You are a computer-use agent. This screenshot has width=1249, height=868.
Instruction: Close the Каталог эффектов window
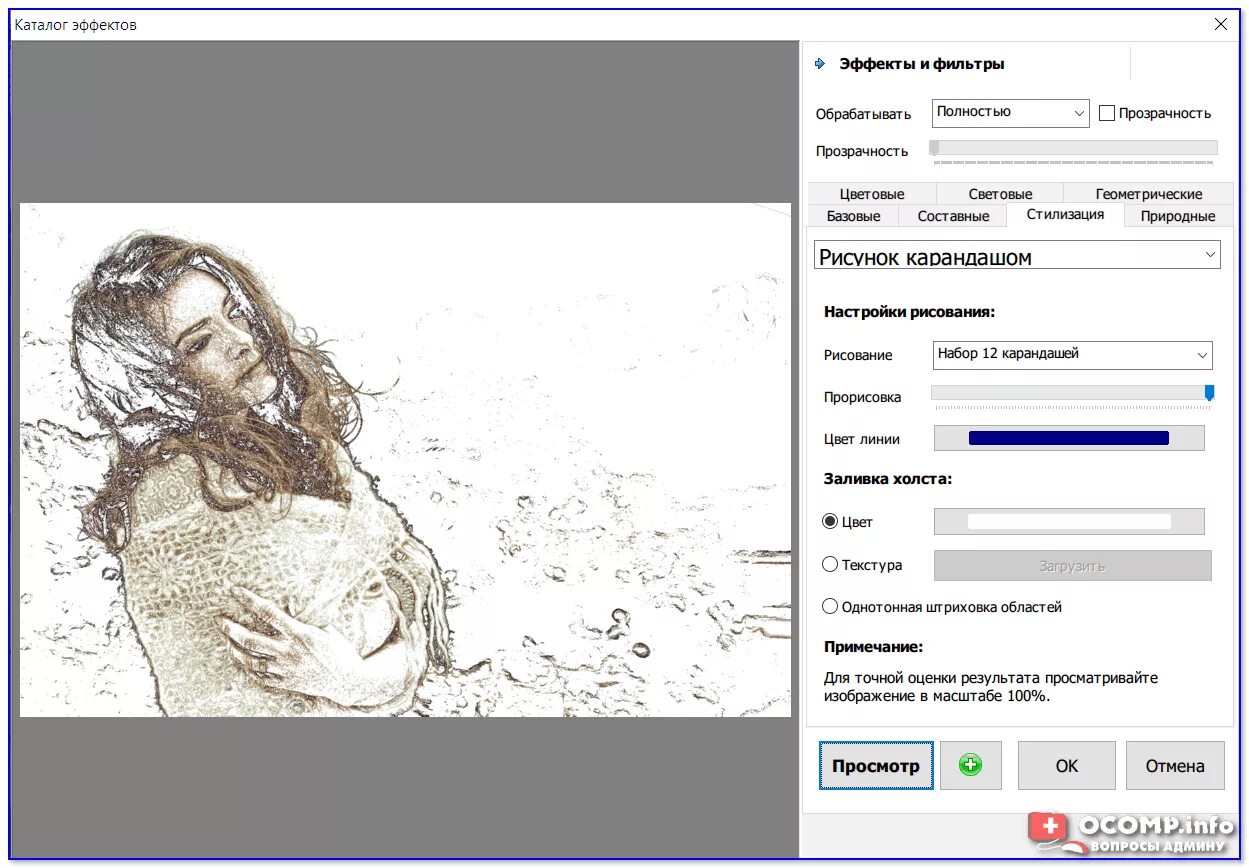(1220, 24)
